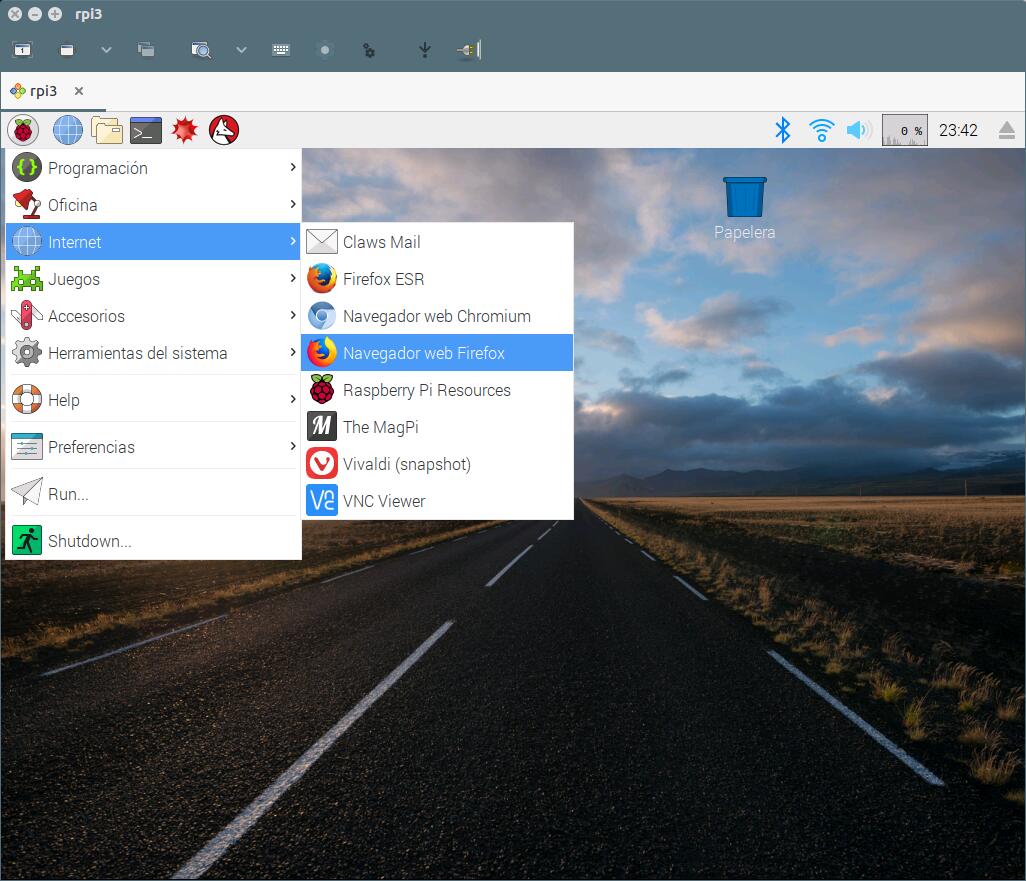Open the dropdown arrow next to scaled mode
Screen dimensions: 1026x881
(240, 49)
